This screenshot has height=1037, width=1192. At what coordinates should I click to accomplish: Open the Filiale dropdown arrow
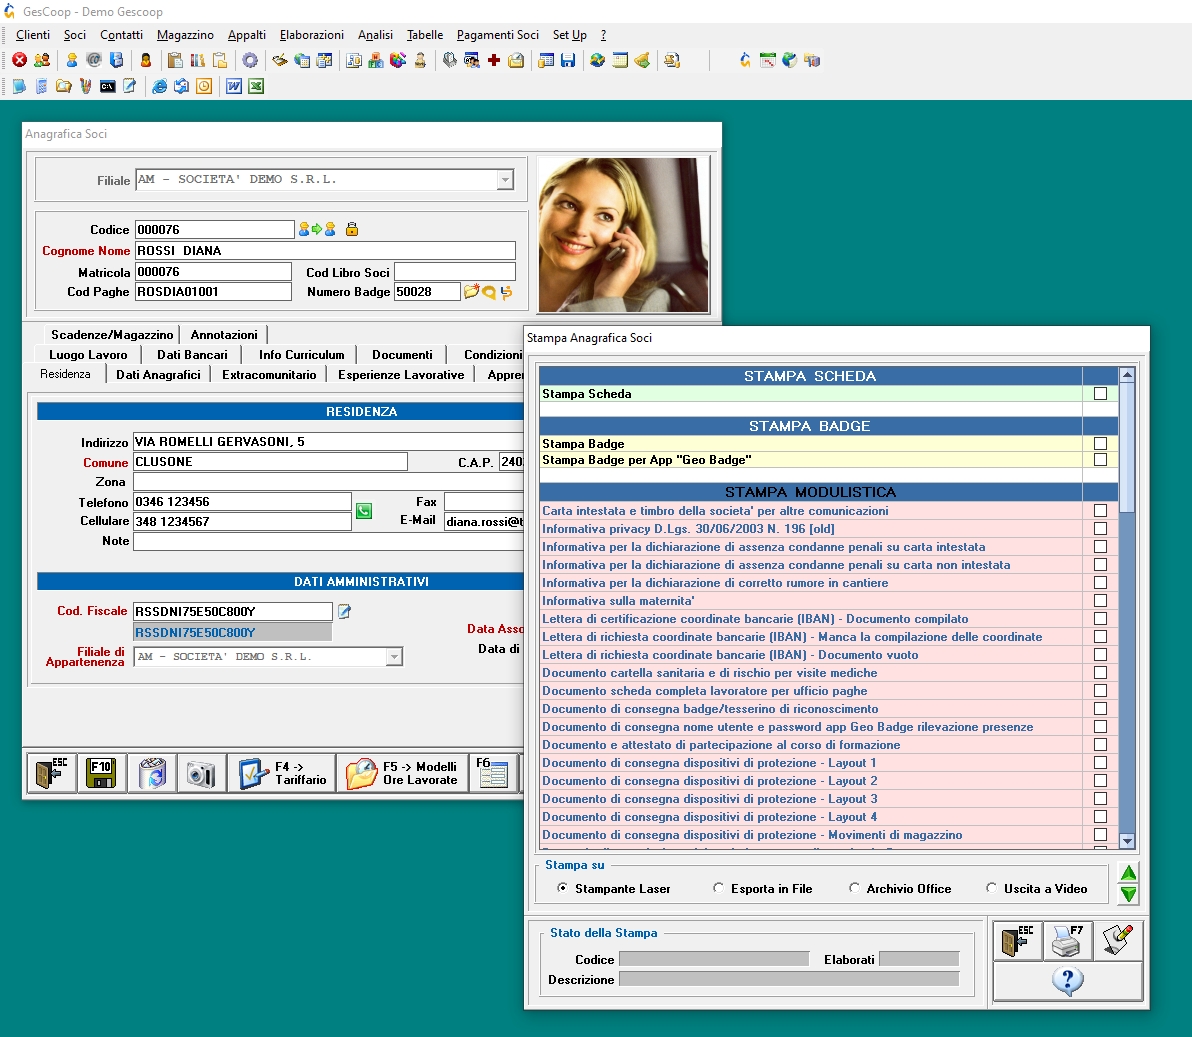505,180
